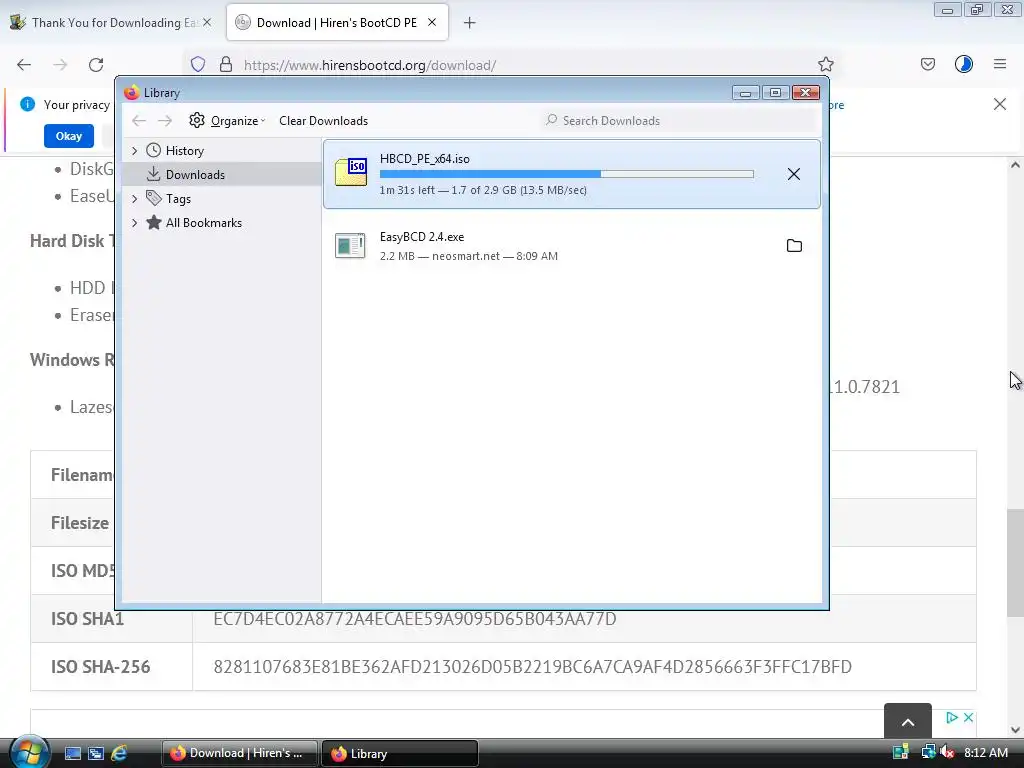Select History in Library sidebar
This screenshot has height=768, width=1024.
[x=185, y=151]
